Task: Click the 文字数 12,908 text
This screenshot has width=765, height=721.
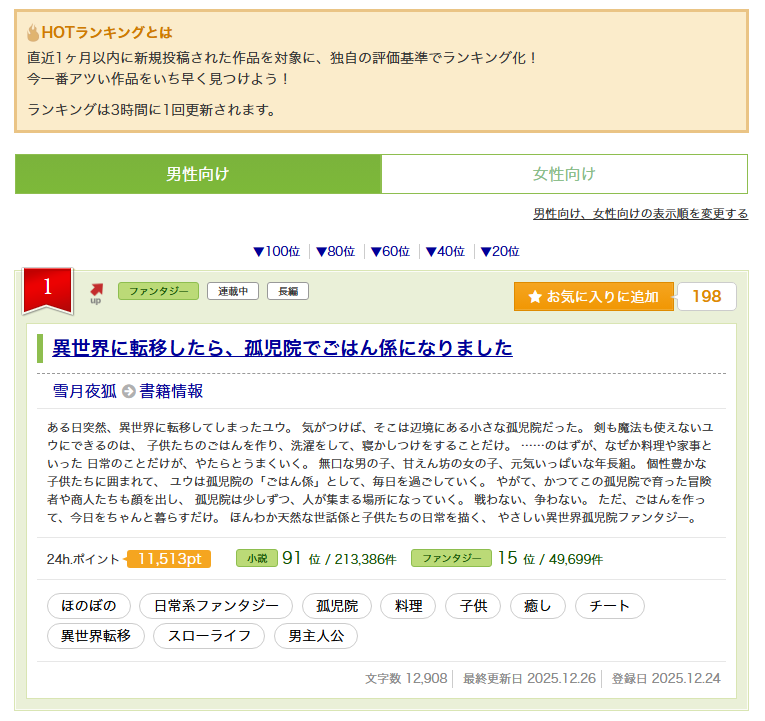Action: (x=406, y=679)
